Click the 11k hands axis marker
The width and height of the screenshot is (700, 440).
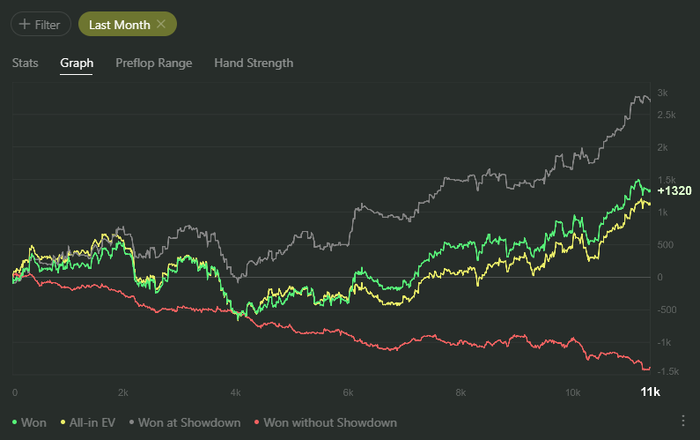tap(649, 392)
